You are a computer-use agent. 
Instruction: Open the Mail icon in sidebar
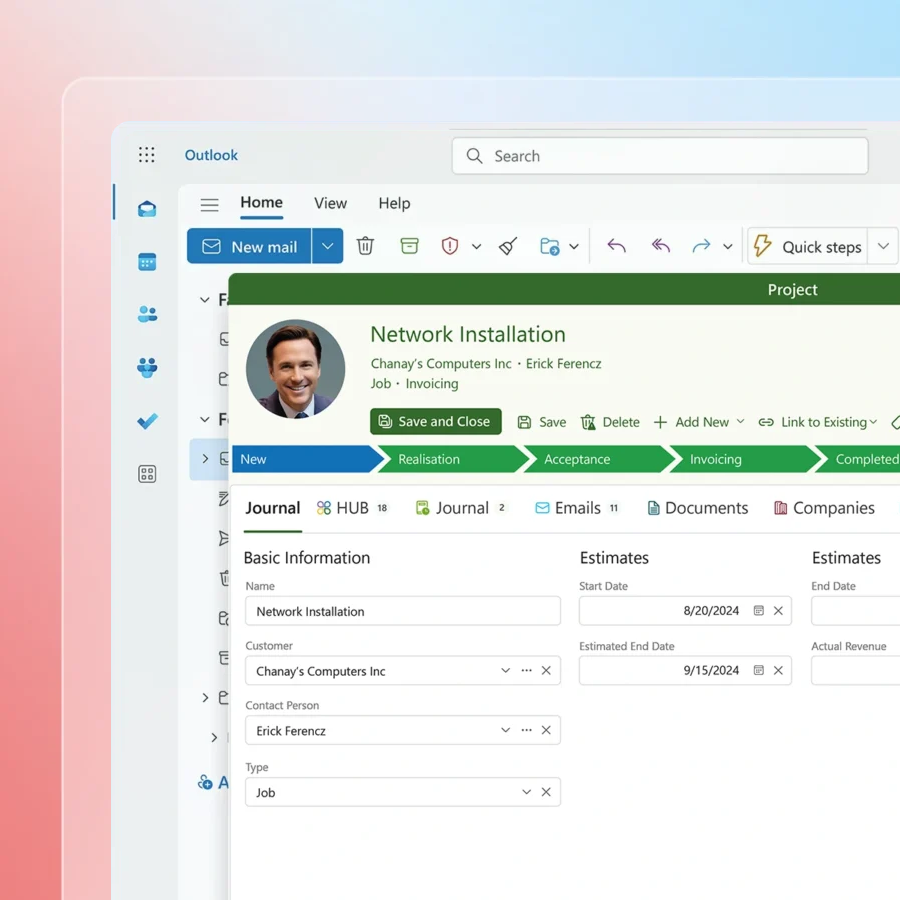147,209
